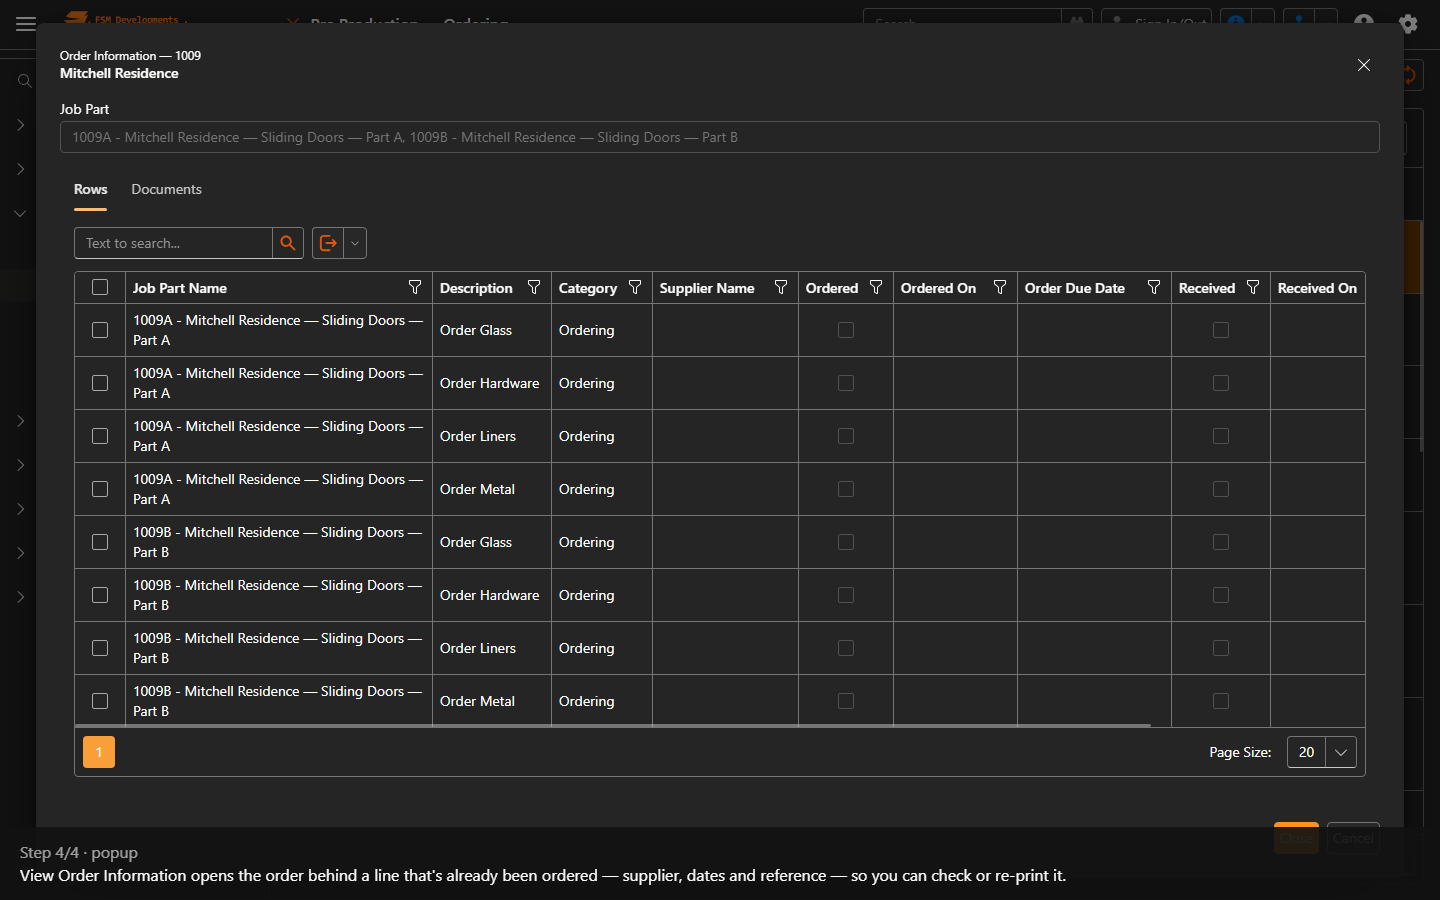
Task: Open the Supplier Name column filter
Action: (x=781, y=288)
